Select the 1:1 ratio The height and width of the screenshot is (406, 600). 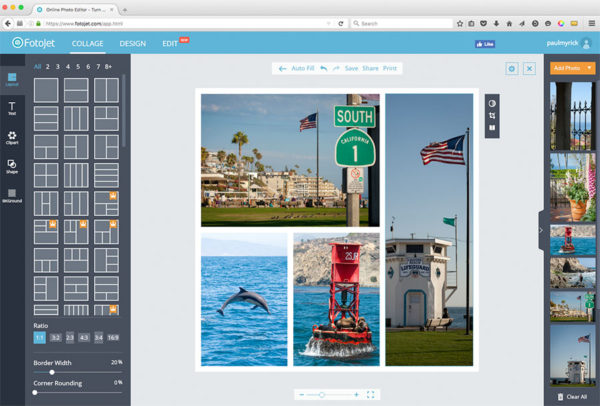(x=39, y=338)
